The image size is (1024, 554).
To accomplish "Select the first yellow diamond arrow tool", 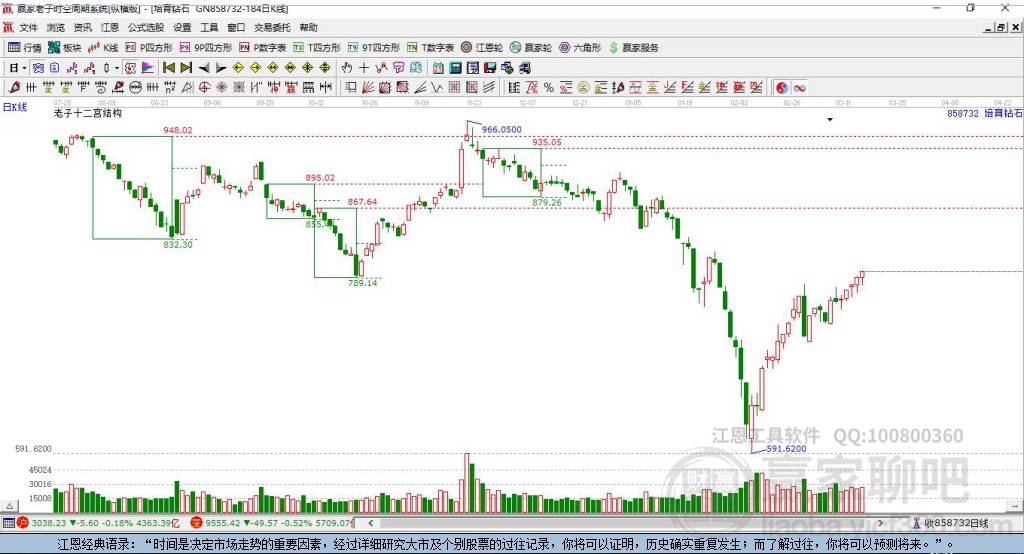I will 238,67.
